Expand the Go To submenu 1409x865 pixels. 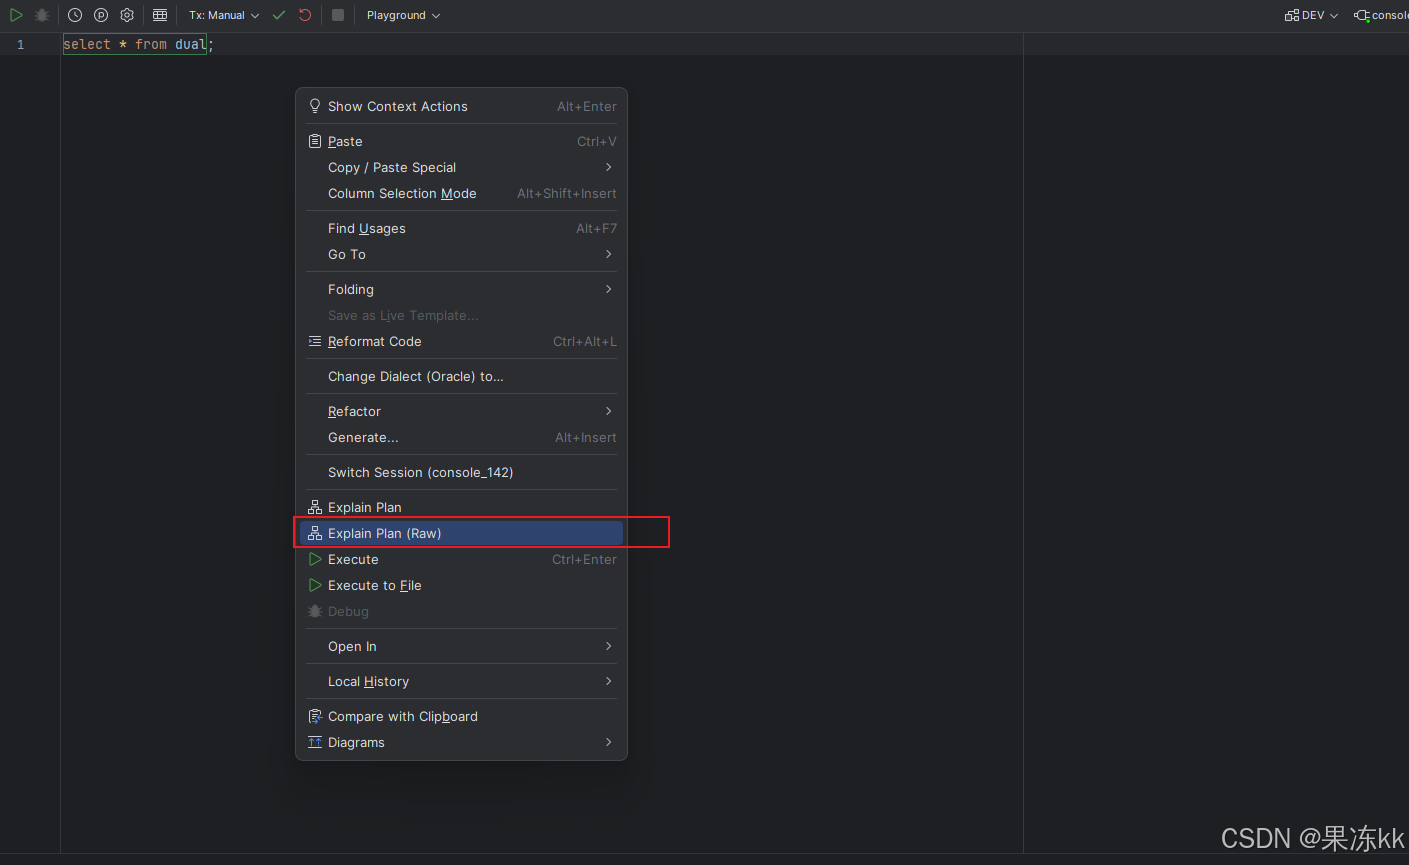(x=461, y=254)
